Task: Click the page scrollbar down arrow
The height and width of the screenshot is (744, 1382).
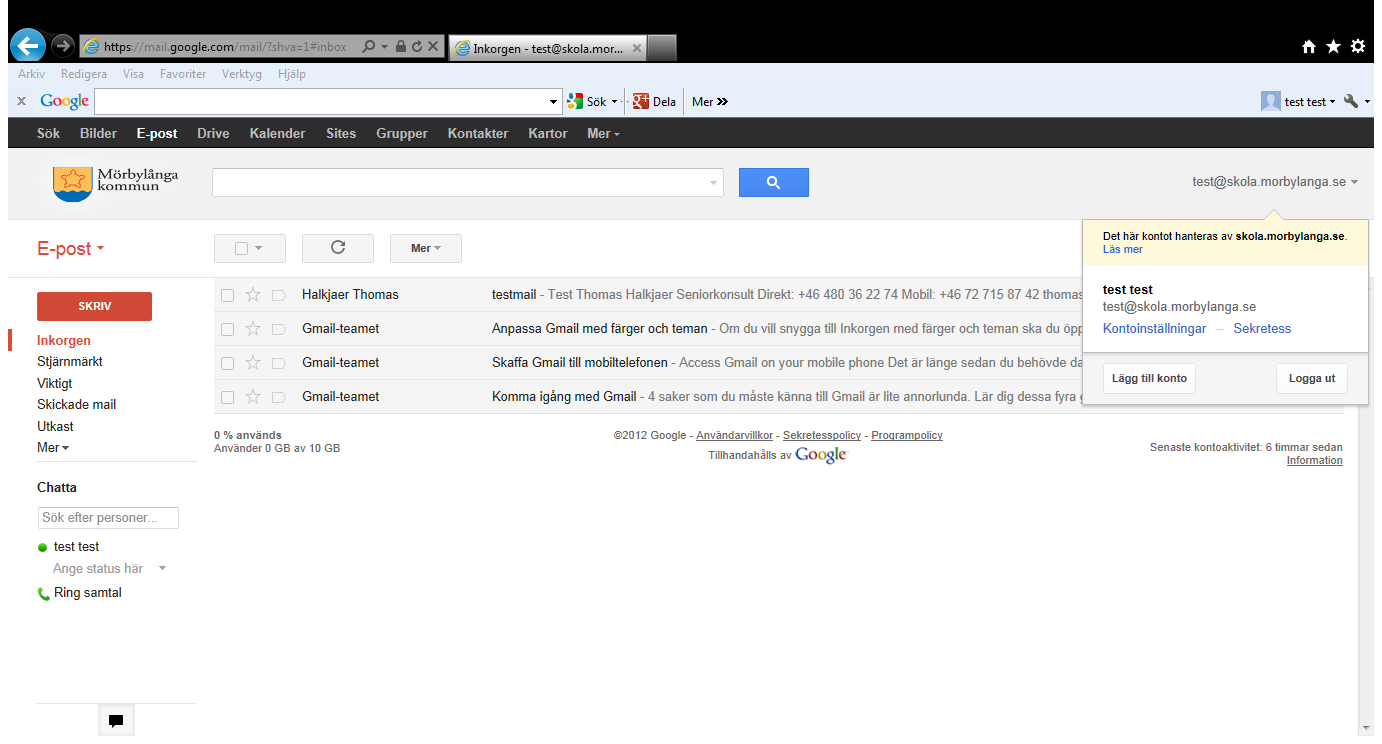Action: point(1366,727)
